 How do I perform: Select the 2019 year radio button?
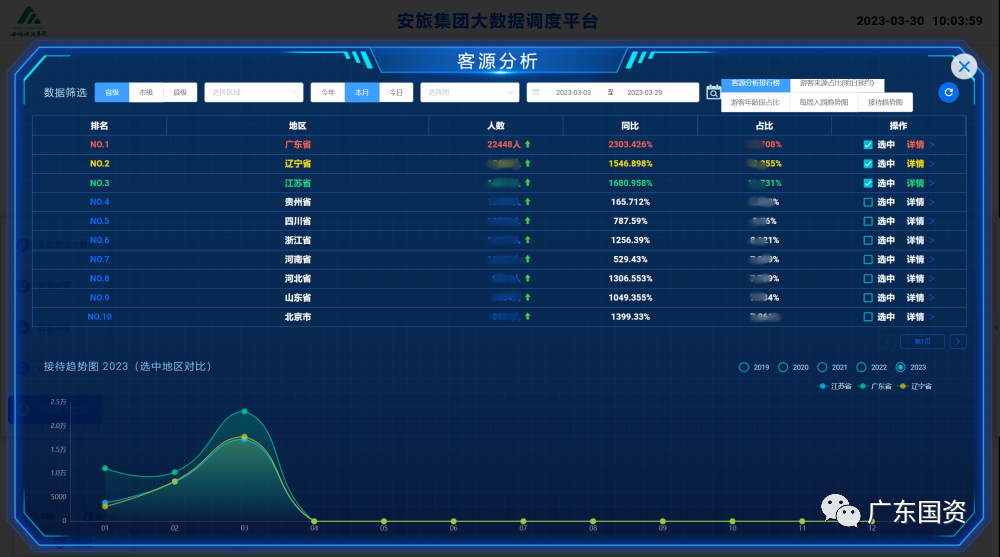point(744,368)
